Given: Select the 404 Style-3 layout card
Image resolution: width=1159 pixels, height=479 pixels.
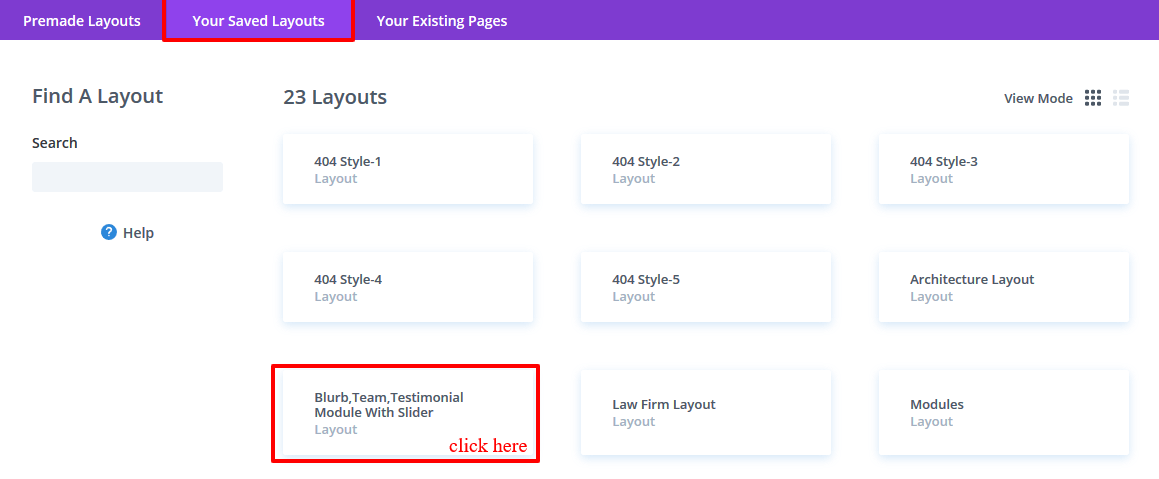Looking at the screenshot, I should click(1004, 169).
